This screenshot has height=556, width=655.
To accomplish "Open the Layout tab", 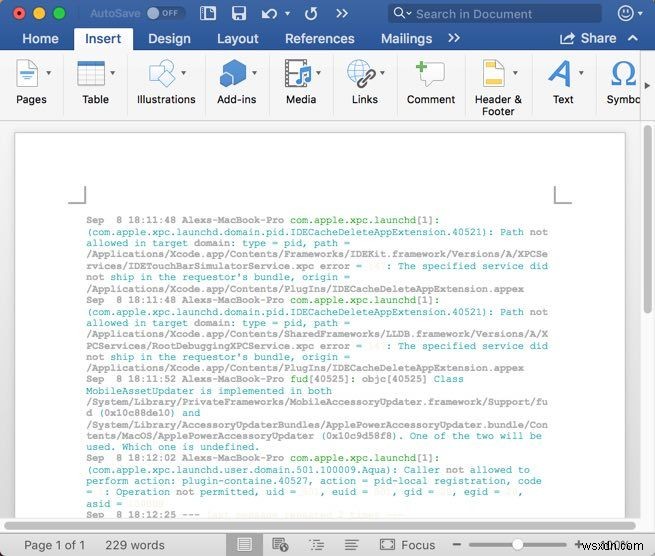I will (238, 39).
